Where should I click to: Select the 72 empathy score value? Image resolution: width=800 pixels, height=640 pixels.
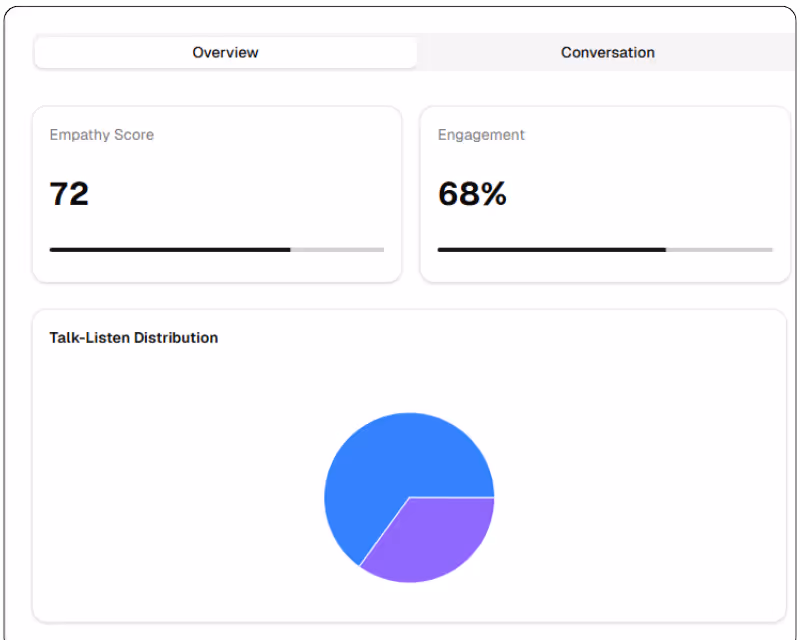[x=68, y=193]
